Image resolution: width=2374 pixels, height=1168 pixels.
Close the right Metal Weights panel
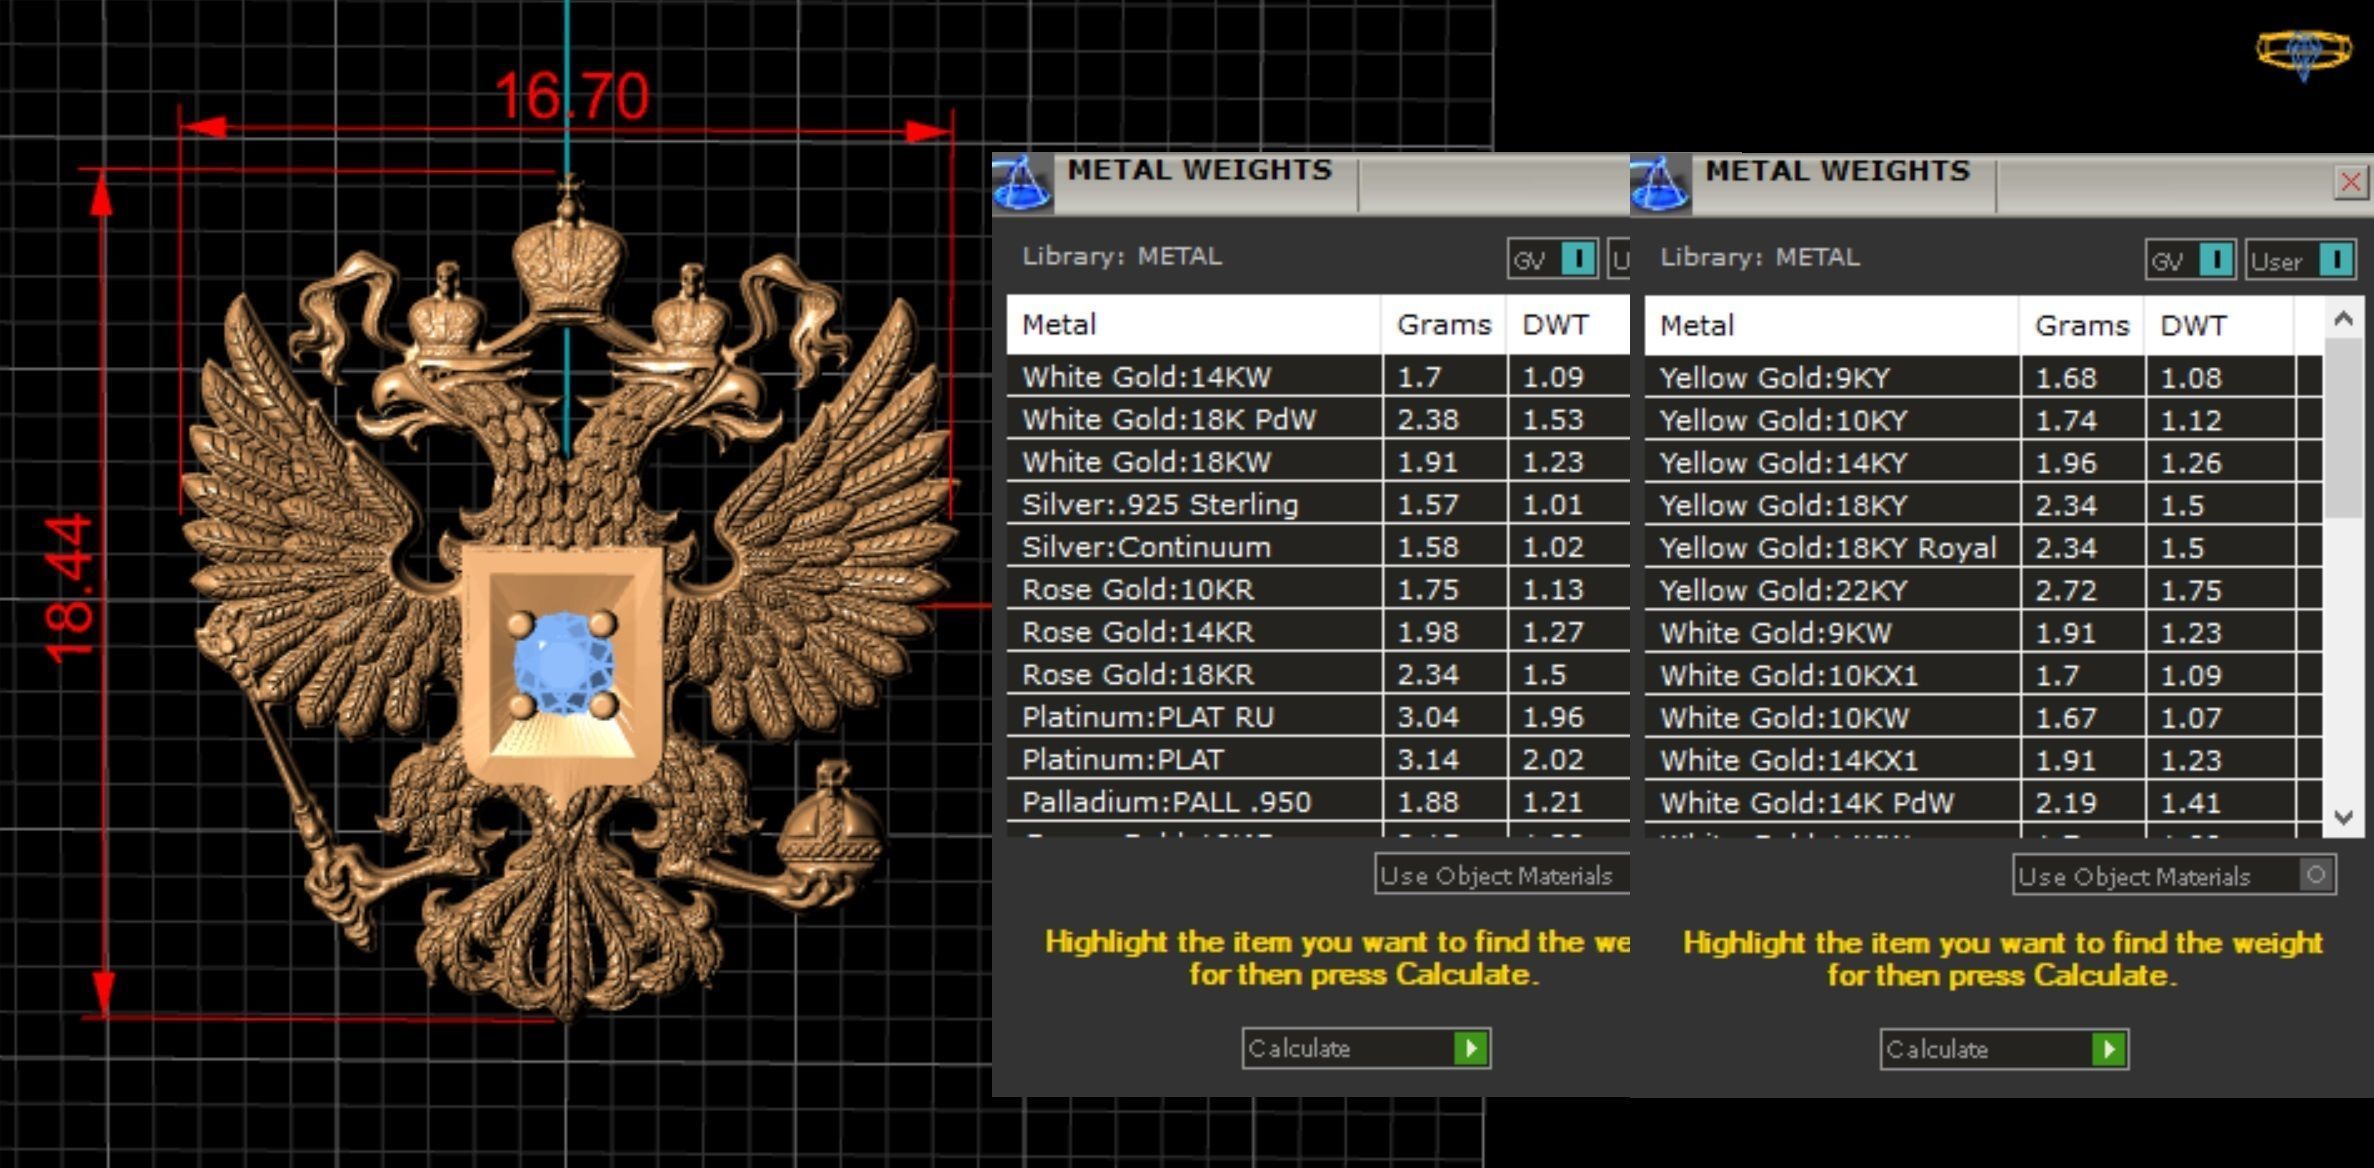click(2350, 182)
